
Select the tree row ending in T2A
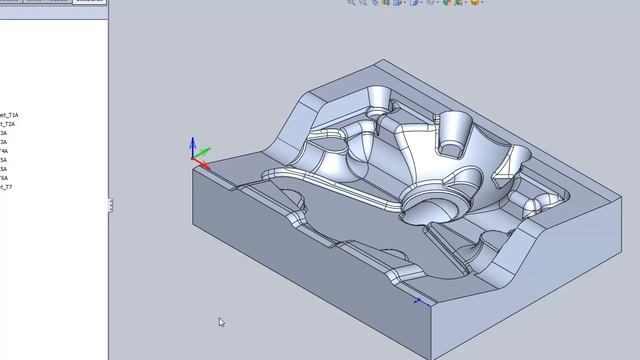(8, 124)
